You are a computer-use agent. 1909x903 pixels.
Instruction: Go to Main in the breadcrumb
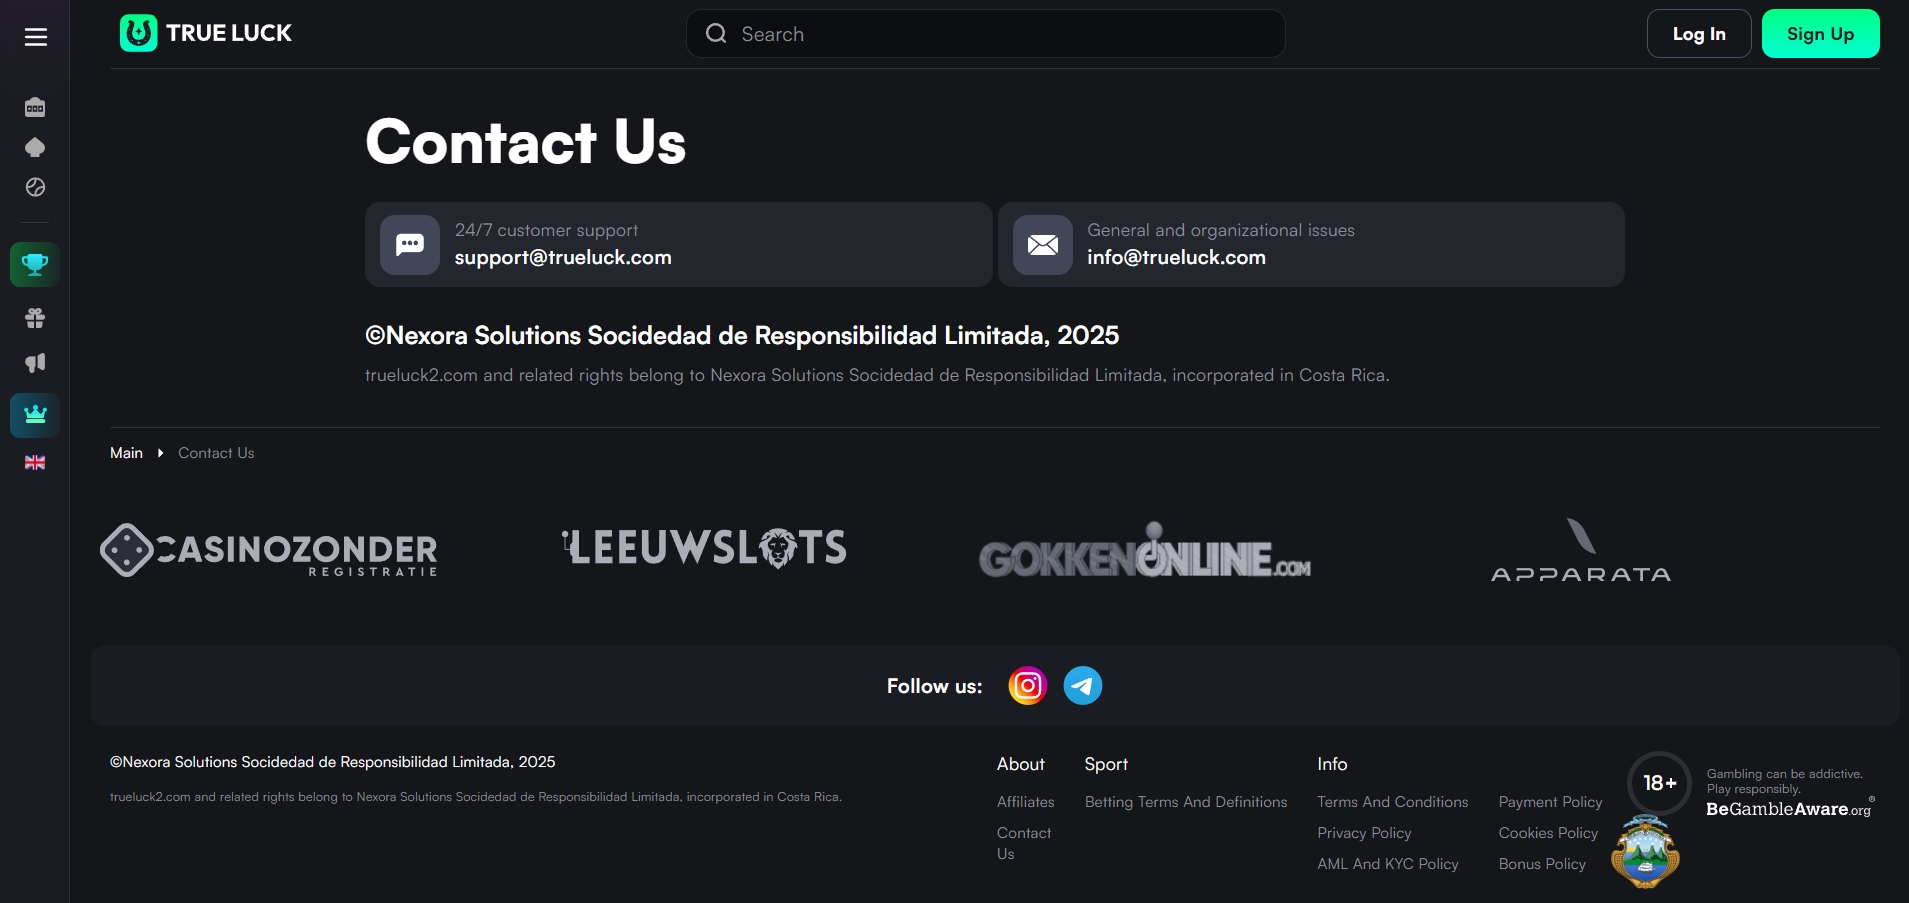(x=126, y=453)
